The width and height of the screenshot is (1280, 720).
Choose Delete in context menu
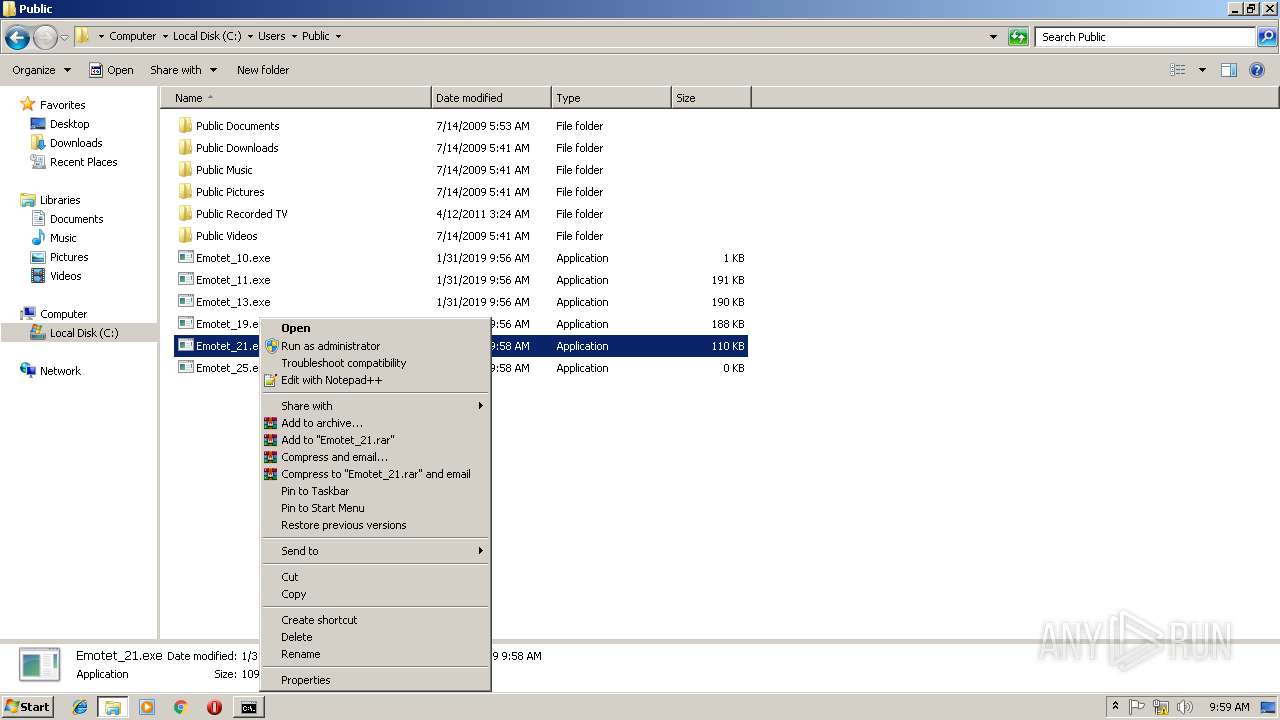click(x=375, y=637)
